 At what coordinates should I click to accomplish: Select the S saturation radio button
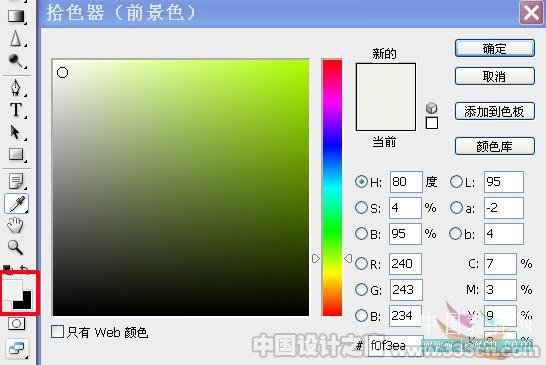coord(361,208)
